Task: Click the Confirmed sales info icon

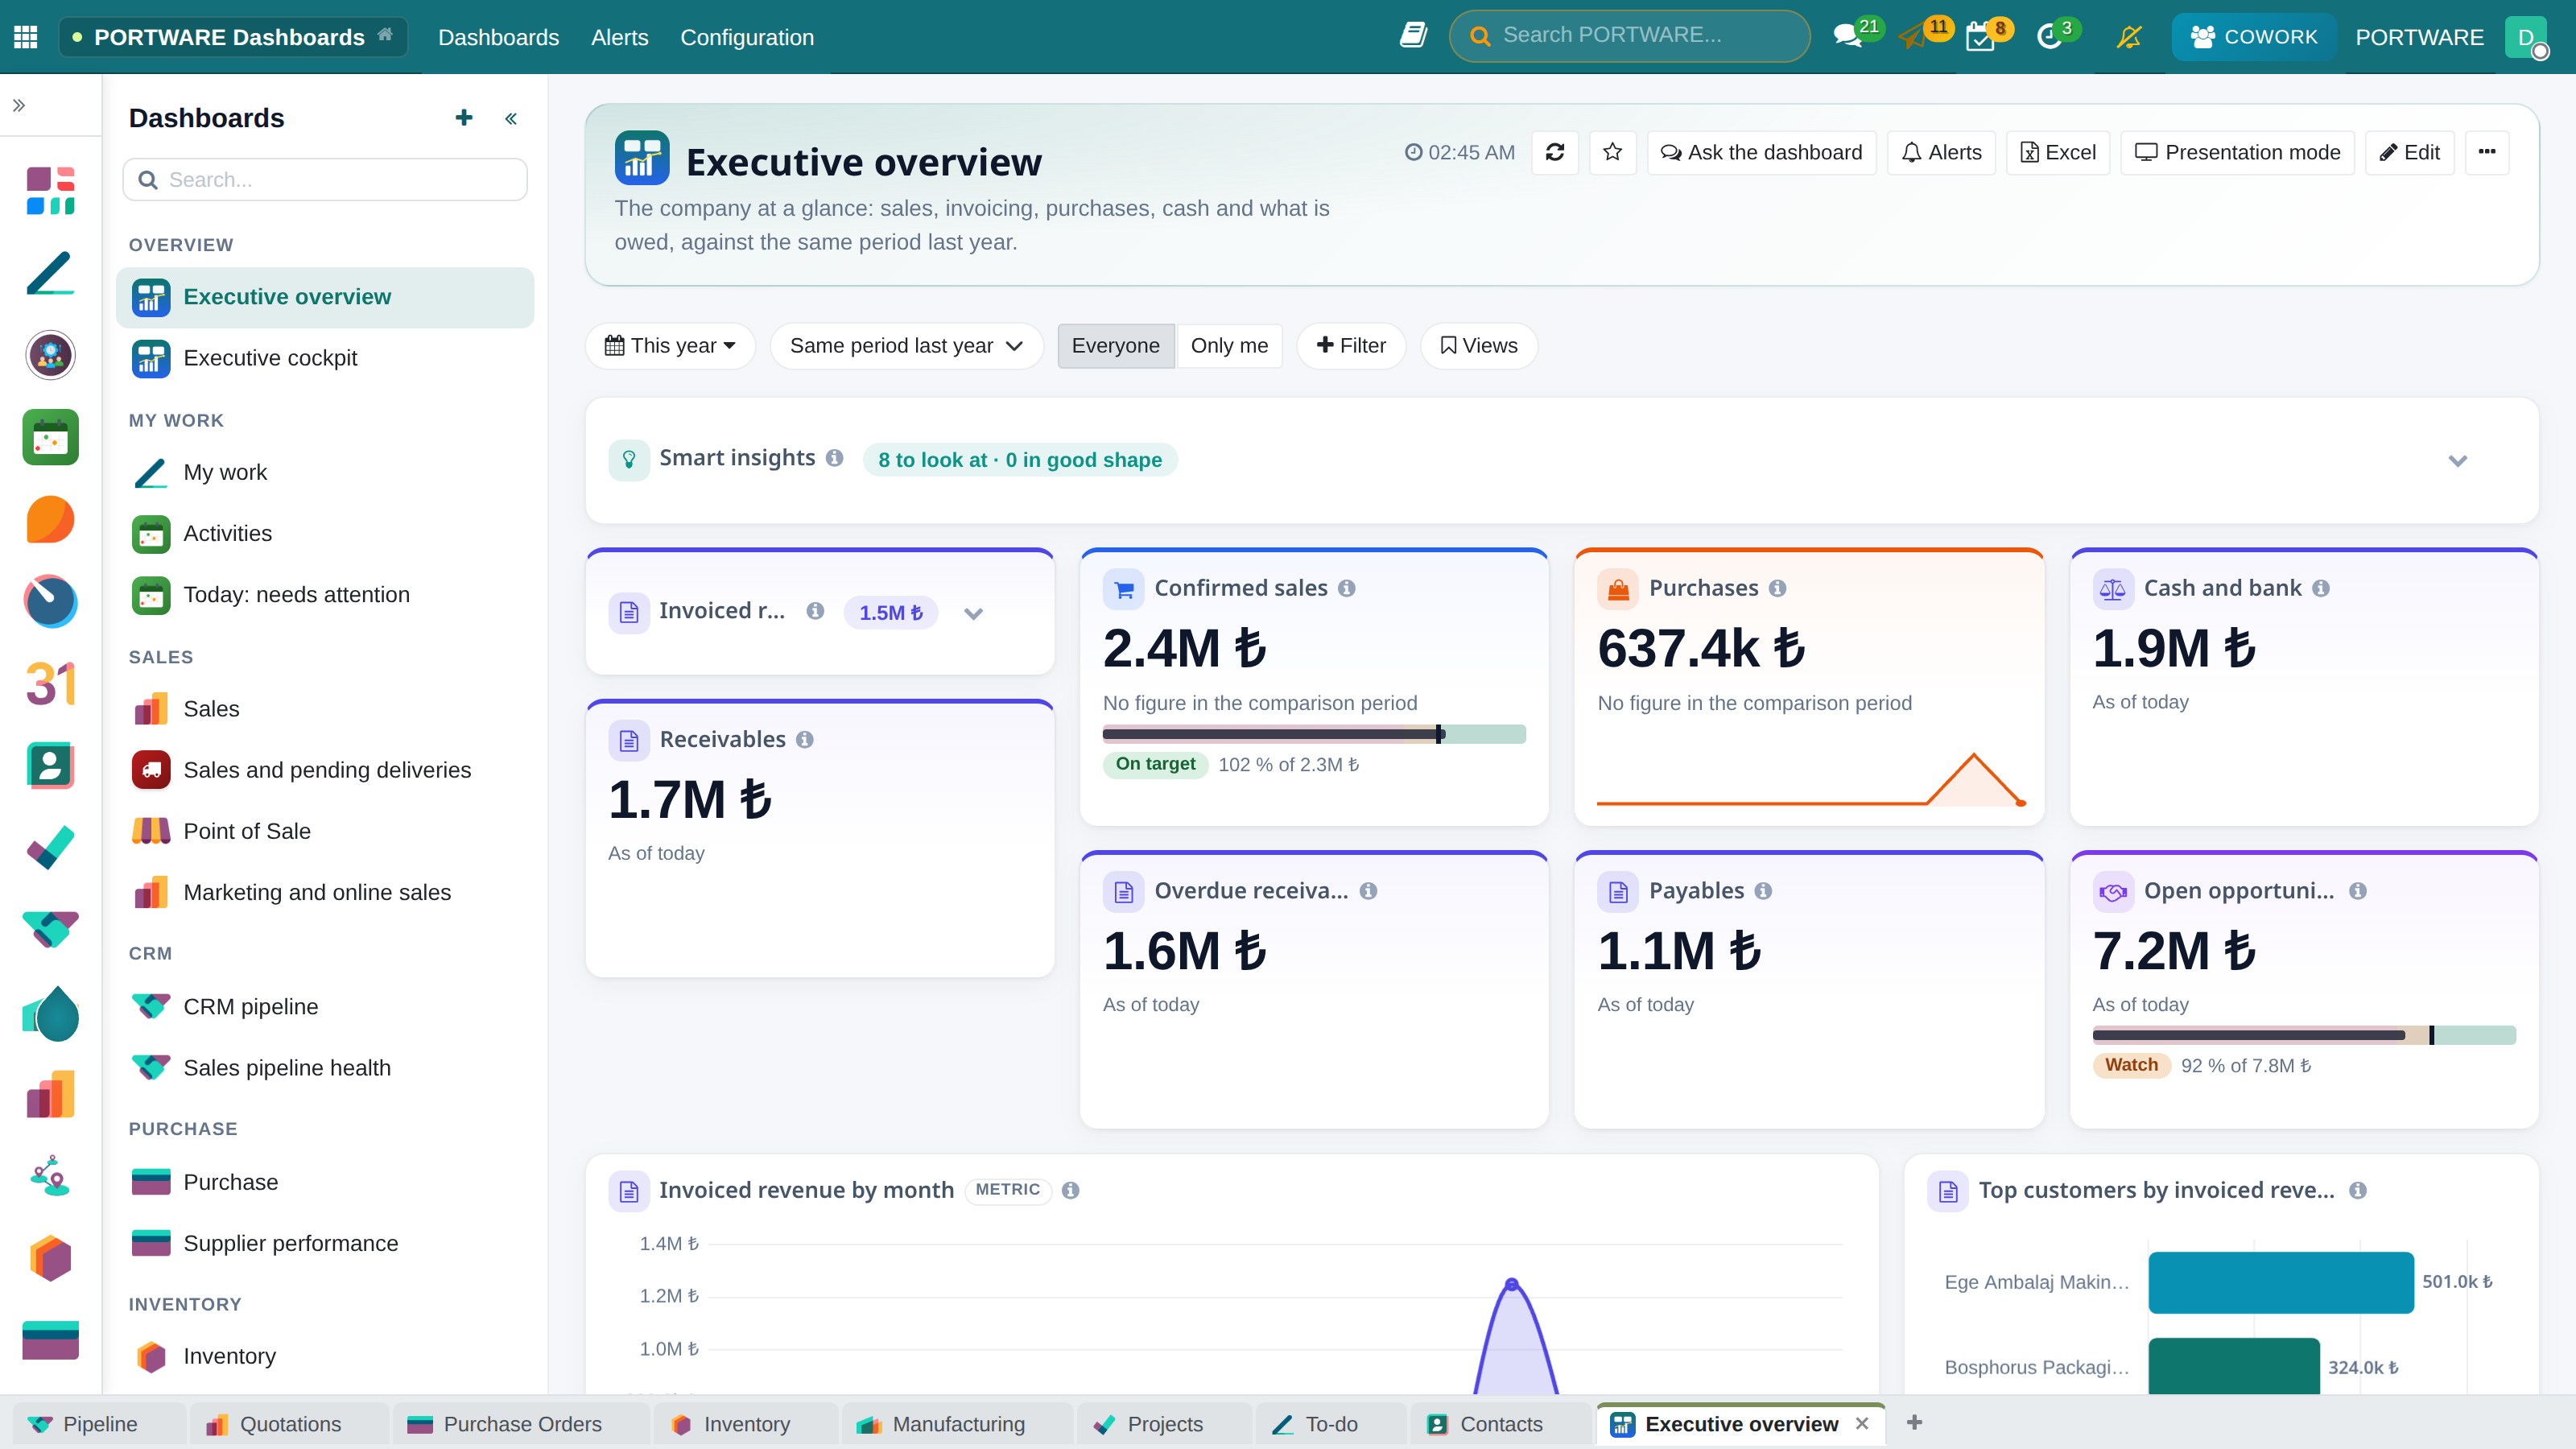Action: [1347, 588]
